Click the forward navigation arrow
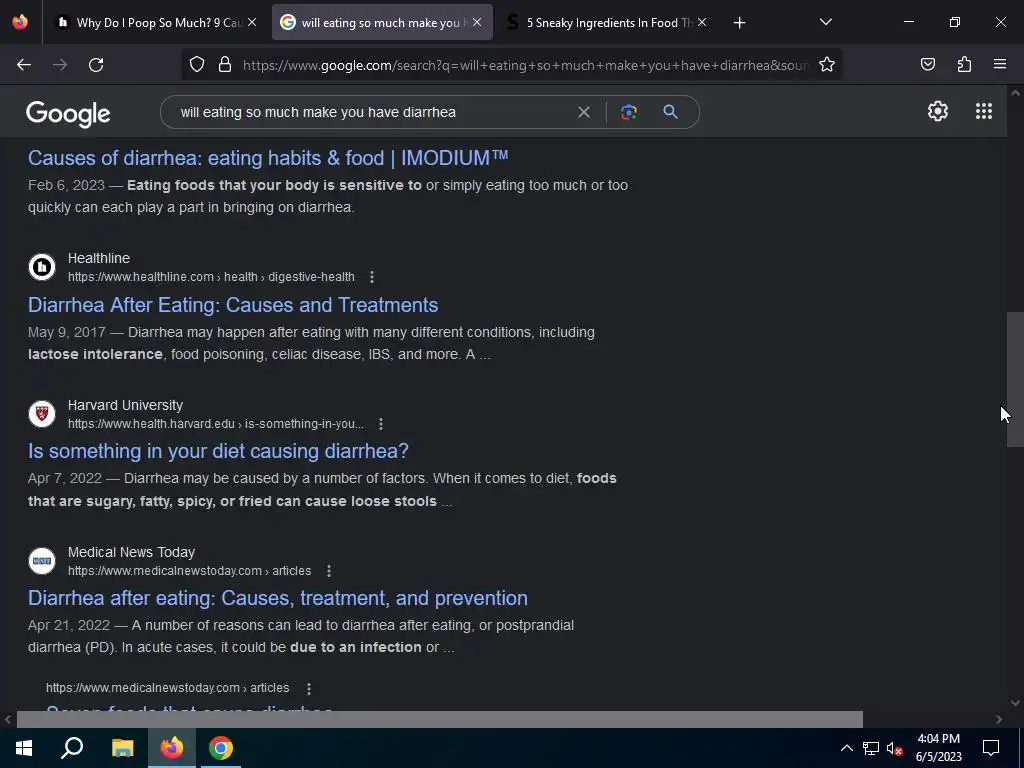Image resolution: width=1024 pixels, height=768 pixels. click(x=60, y=65)
